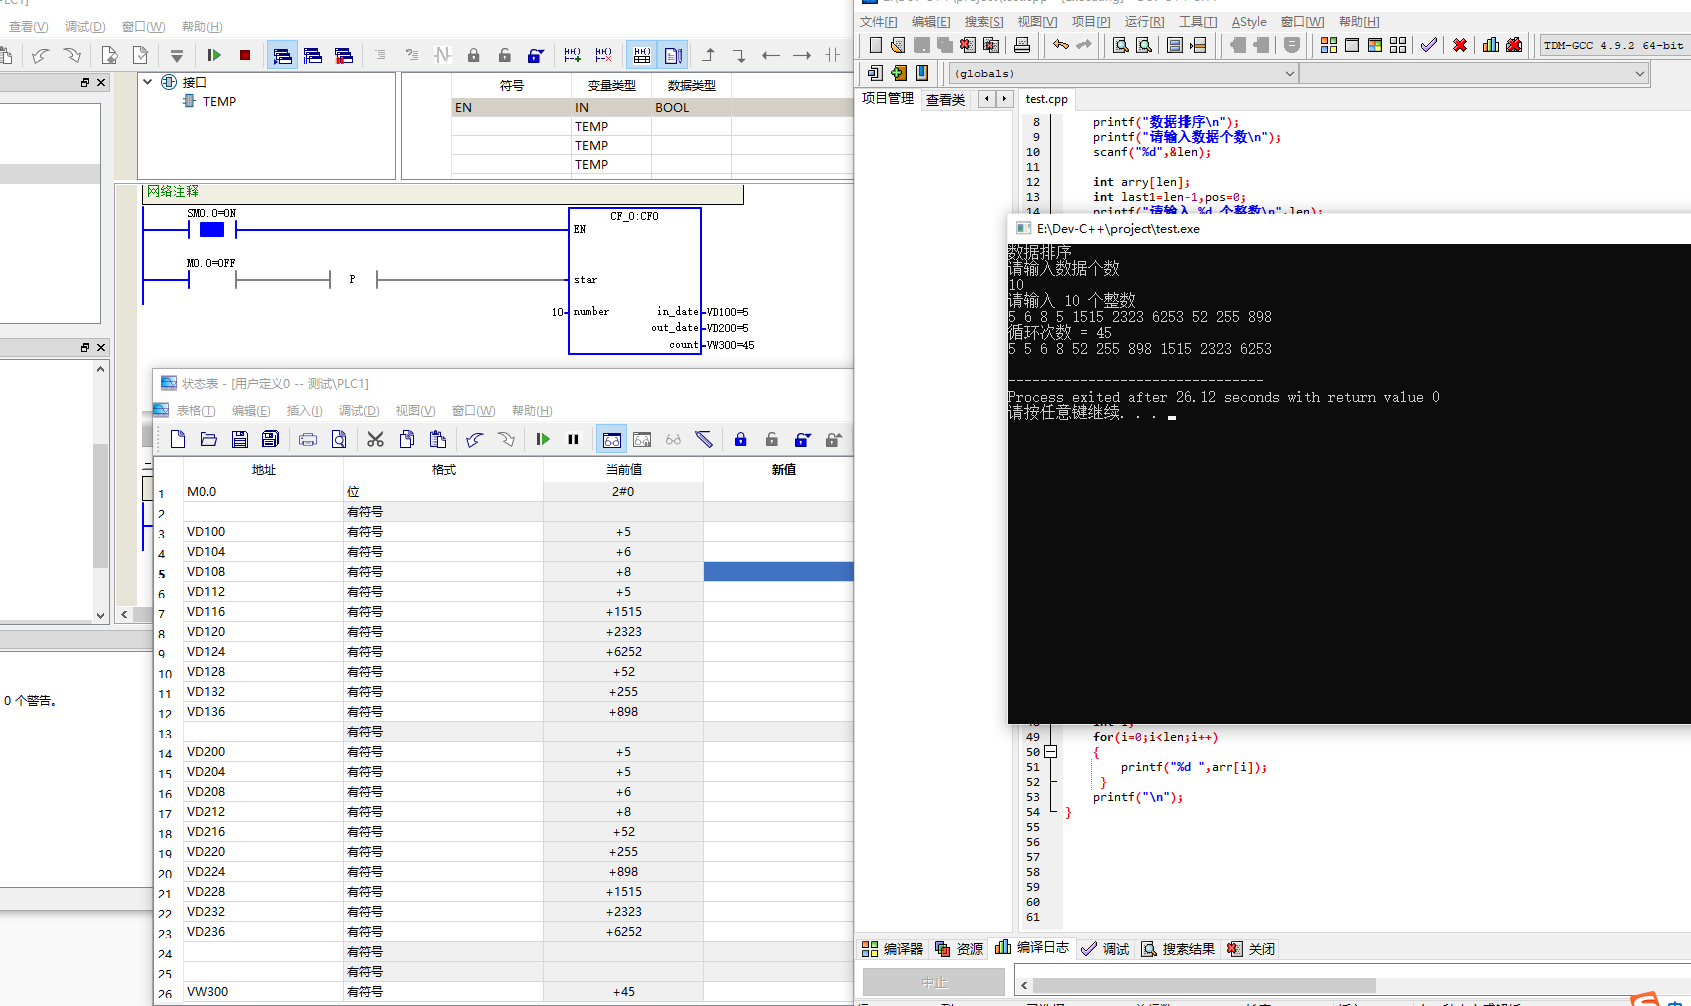Open 调试(D) menu in status chart window
The width and height of the screenshot is (1691, 1006).
359,411
